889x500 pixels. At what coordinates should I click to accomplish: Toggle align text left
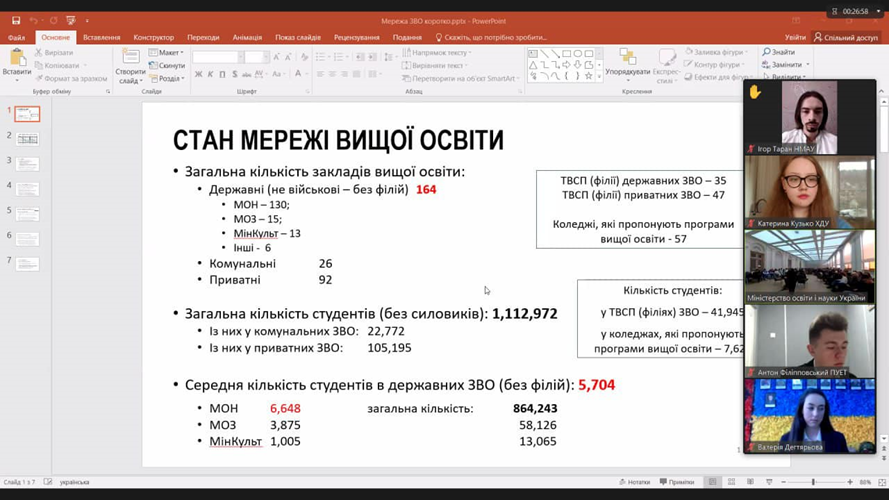pos(320,74)
